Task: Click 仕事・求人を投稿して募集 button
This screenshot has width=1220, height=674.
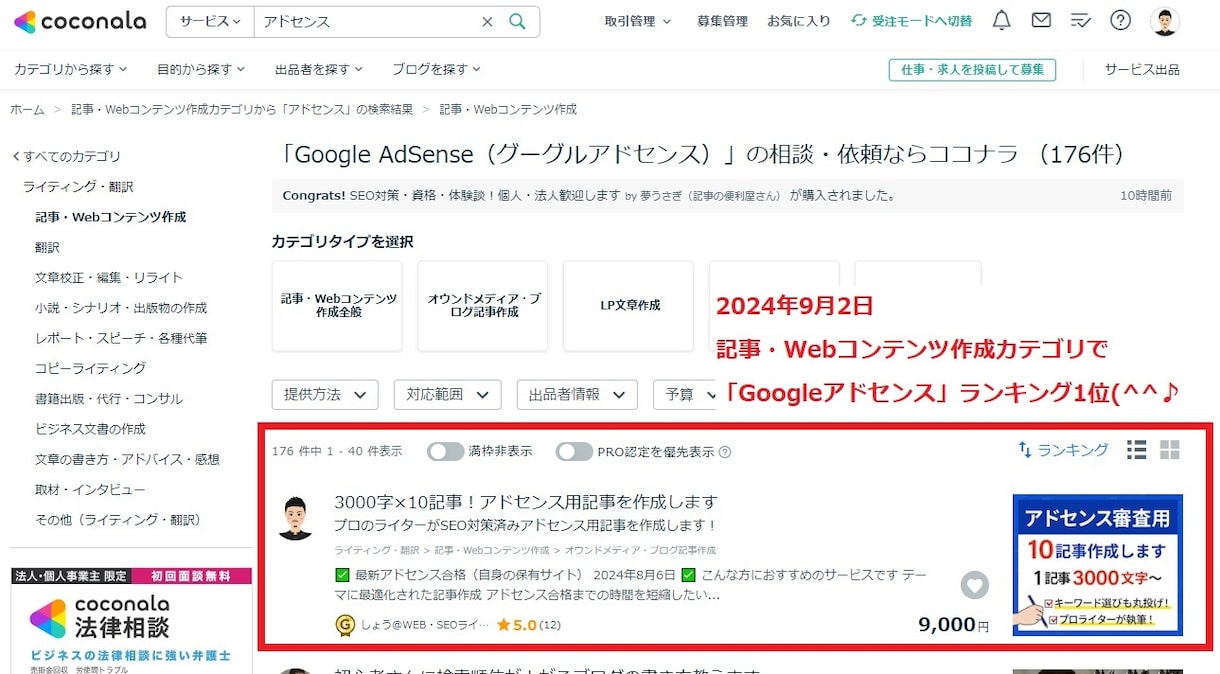Action: coord(972,69)
